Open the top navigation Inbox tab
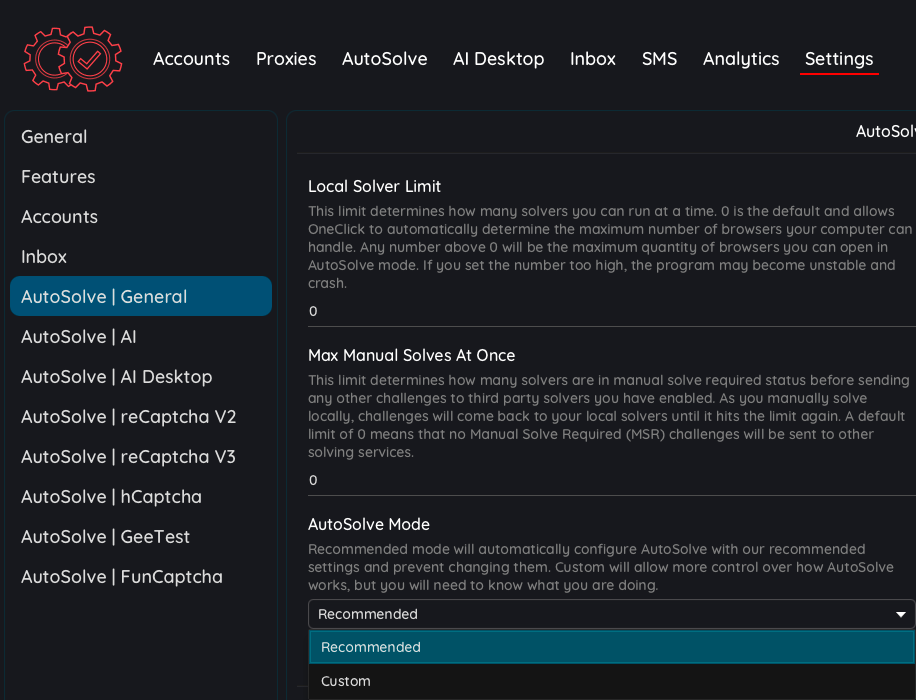The image size is (916, 700). (x=593, y=59)
